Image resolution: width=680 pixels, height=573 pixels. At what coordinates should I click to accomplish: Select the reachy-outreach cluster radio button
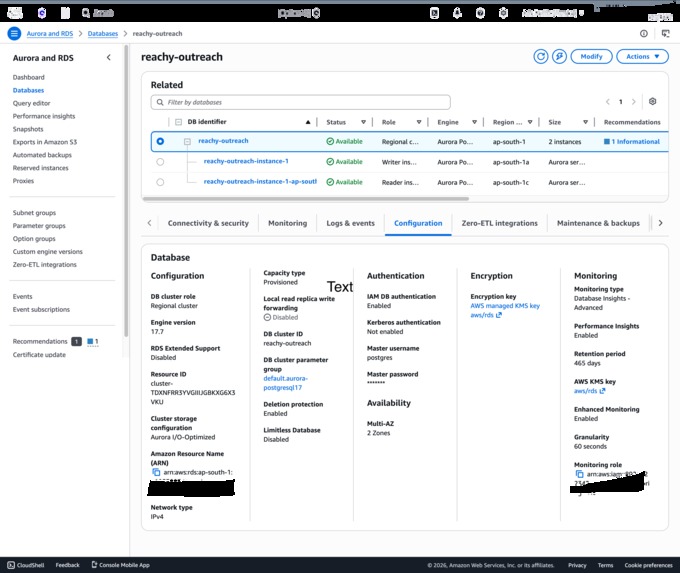[160, 141]
